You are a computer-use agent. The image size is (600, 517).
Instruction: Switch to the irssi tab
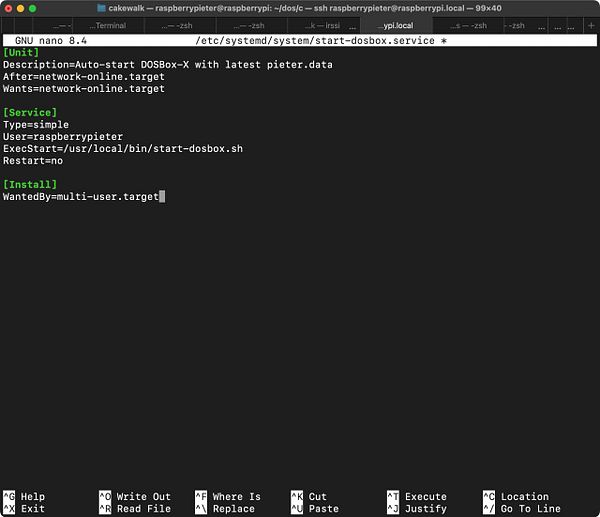323,26
